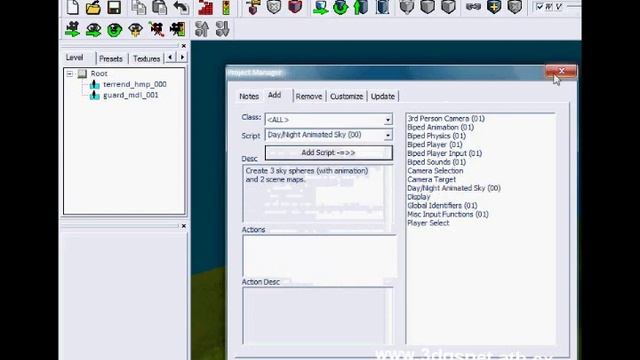Click the Copy icon in the toolbar
The width and height of the screenshot is (640, 360).
click(x=139, y=7)
